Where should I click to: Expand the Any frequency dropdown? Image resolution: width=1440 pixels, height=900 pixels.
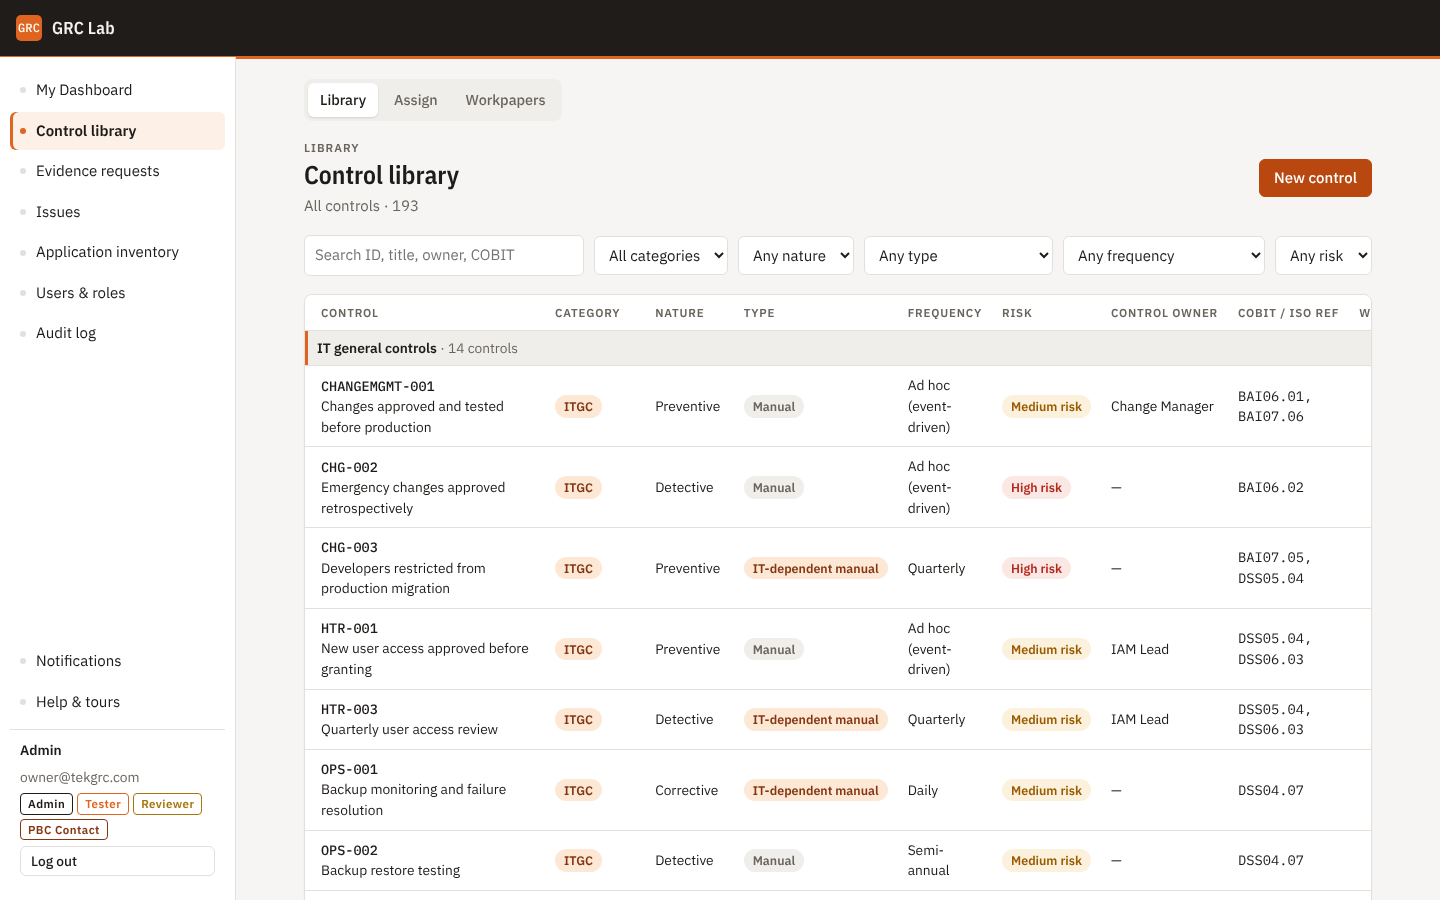point(1164,255)
